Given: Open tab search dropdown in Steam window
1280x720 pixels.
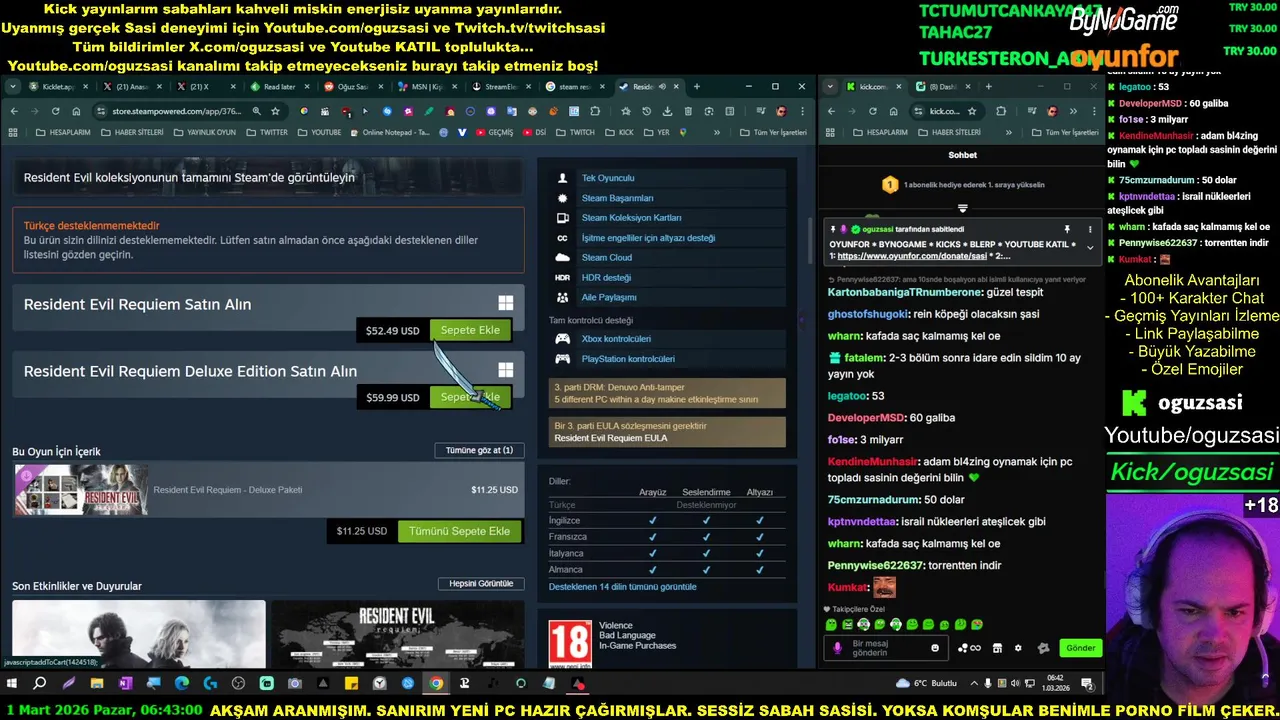Looking at the screenshot, I should 13,87.
